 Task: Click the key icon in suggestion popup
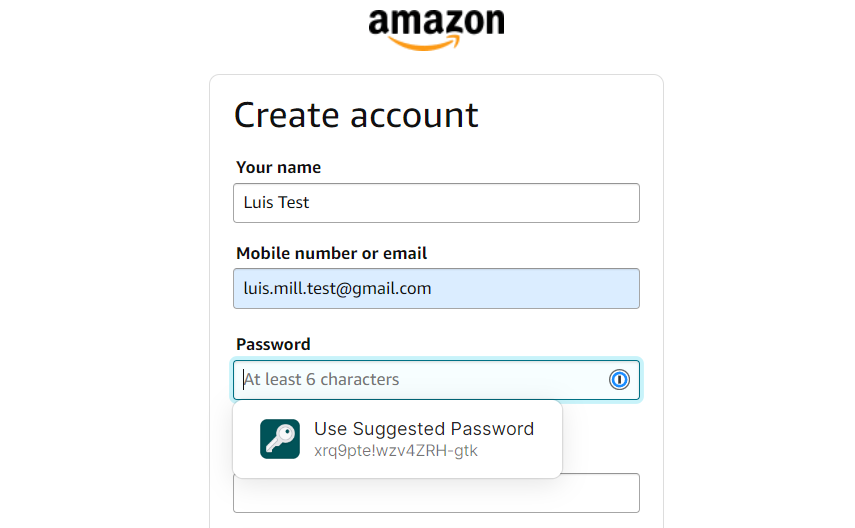pyautogui.click(x=280, y=439)
